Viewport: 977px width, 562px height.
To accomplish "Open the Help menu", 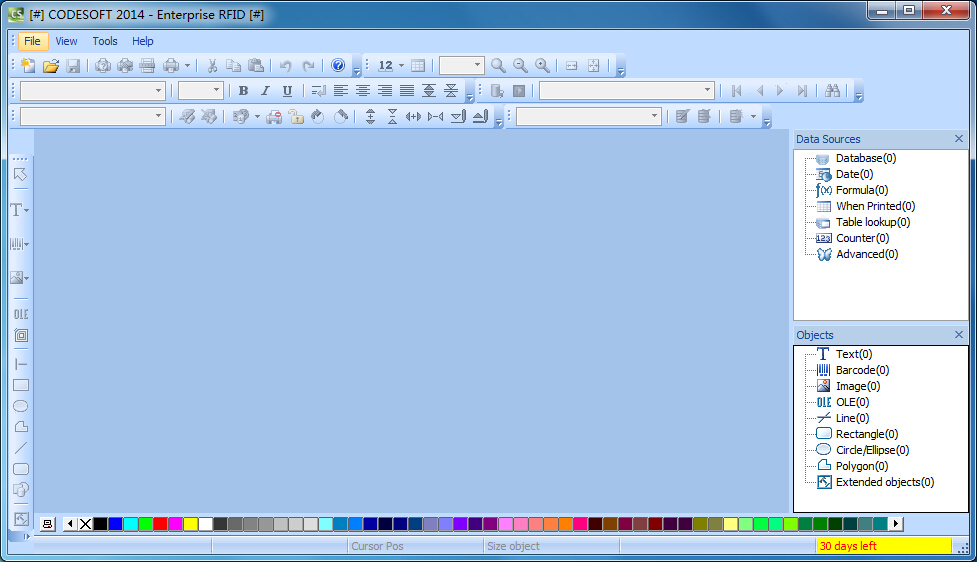I will point(143,41).
